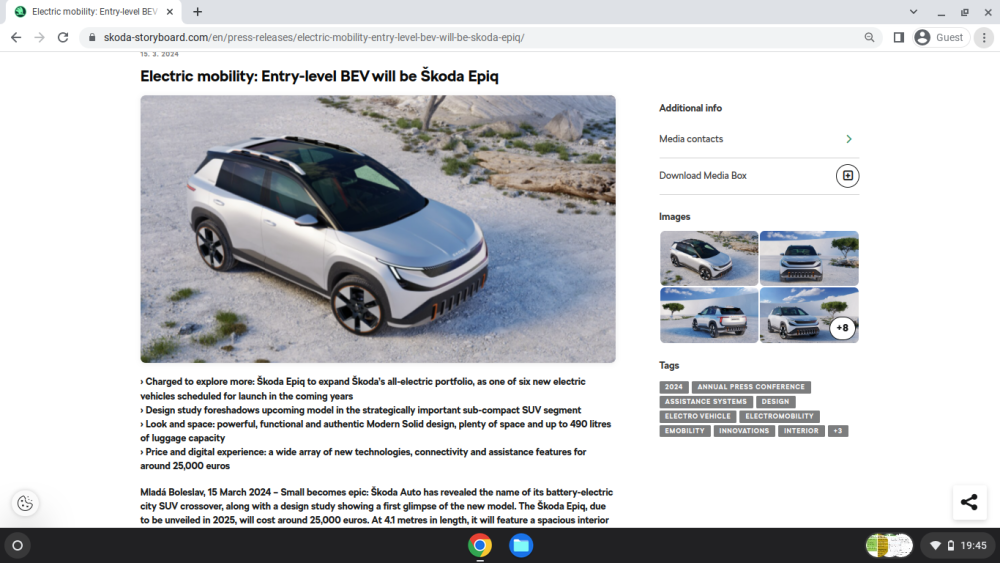Go back to the previous page
1000x563 pixels.
click(x=16, y=38)
